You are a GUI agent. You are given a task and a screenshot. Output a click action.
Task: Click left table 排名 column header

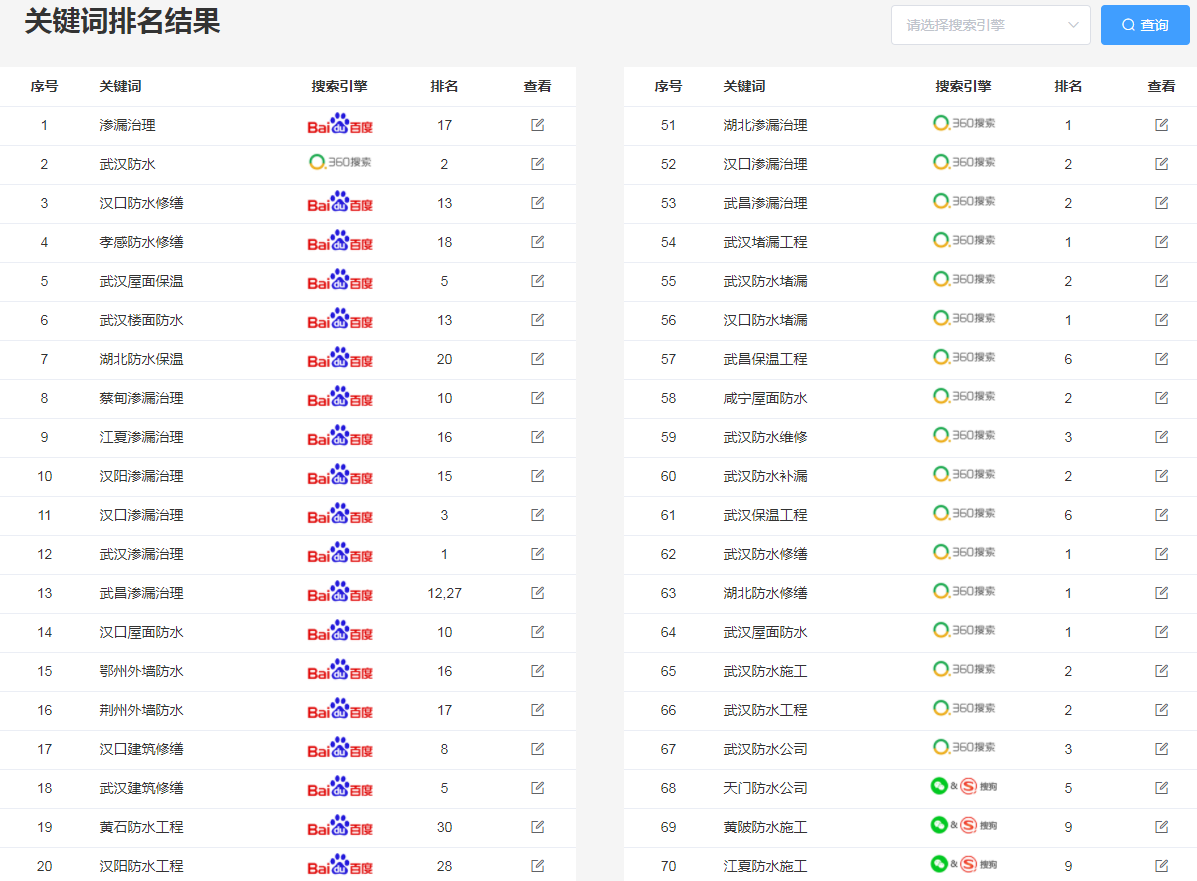444,86
